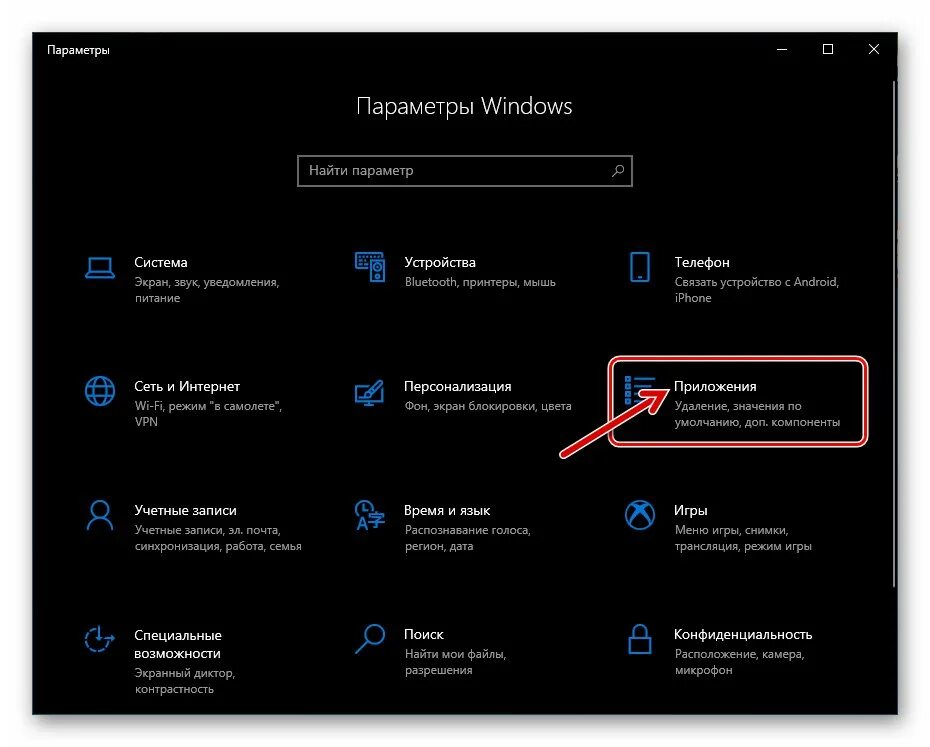Click 'Учетные записи, эл. почта' description
The image size is (930, 747).
[x=218, y=538]
